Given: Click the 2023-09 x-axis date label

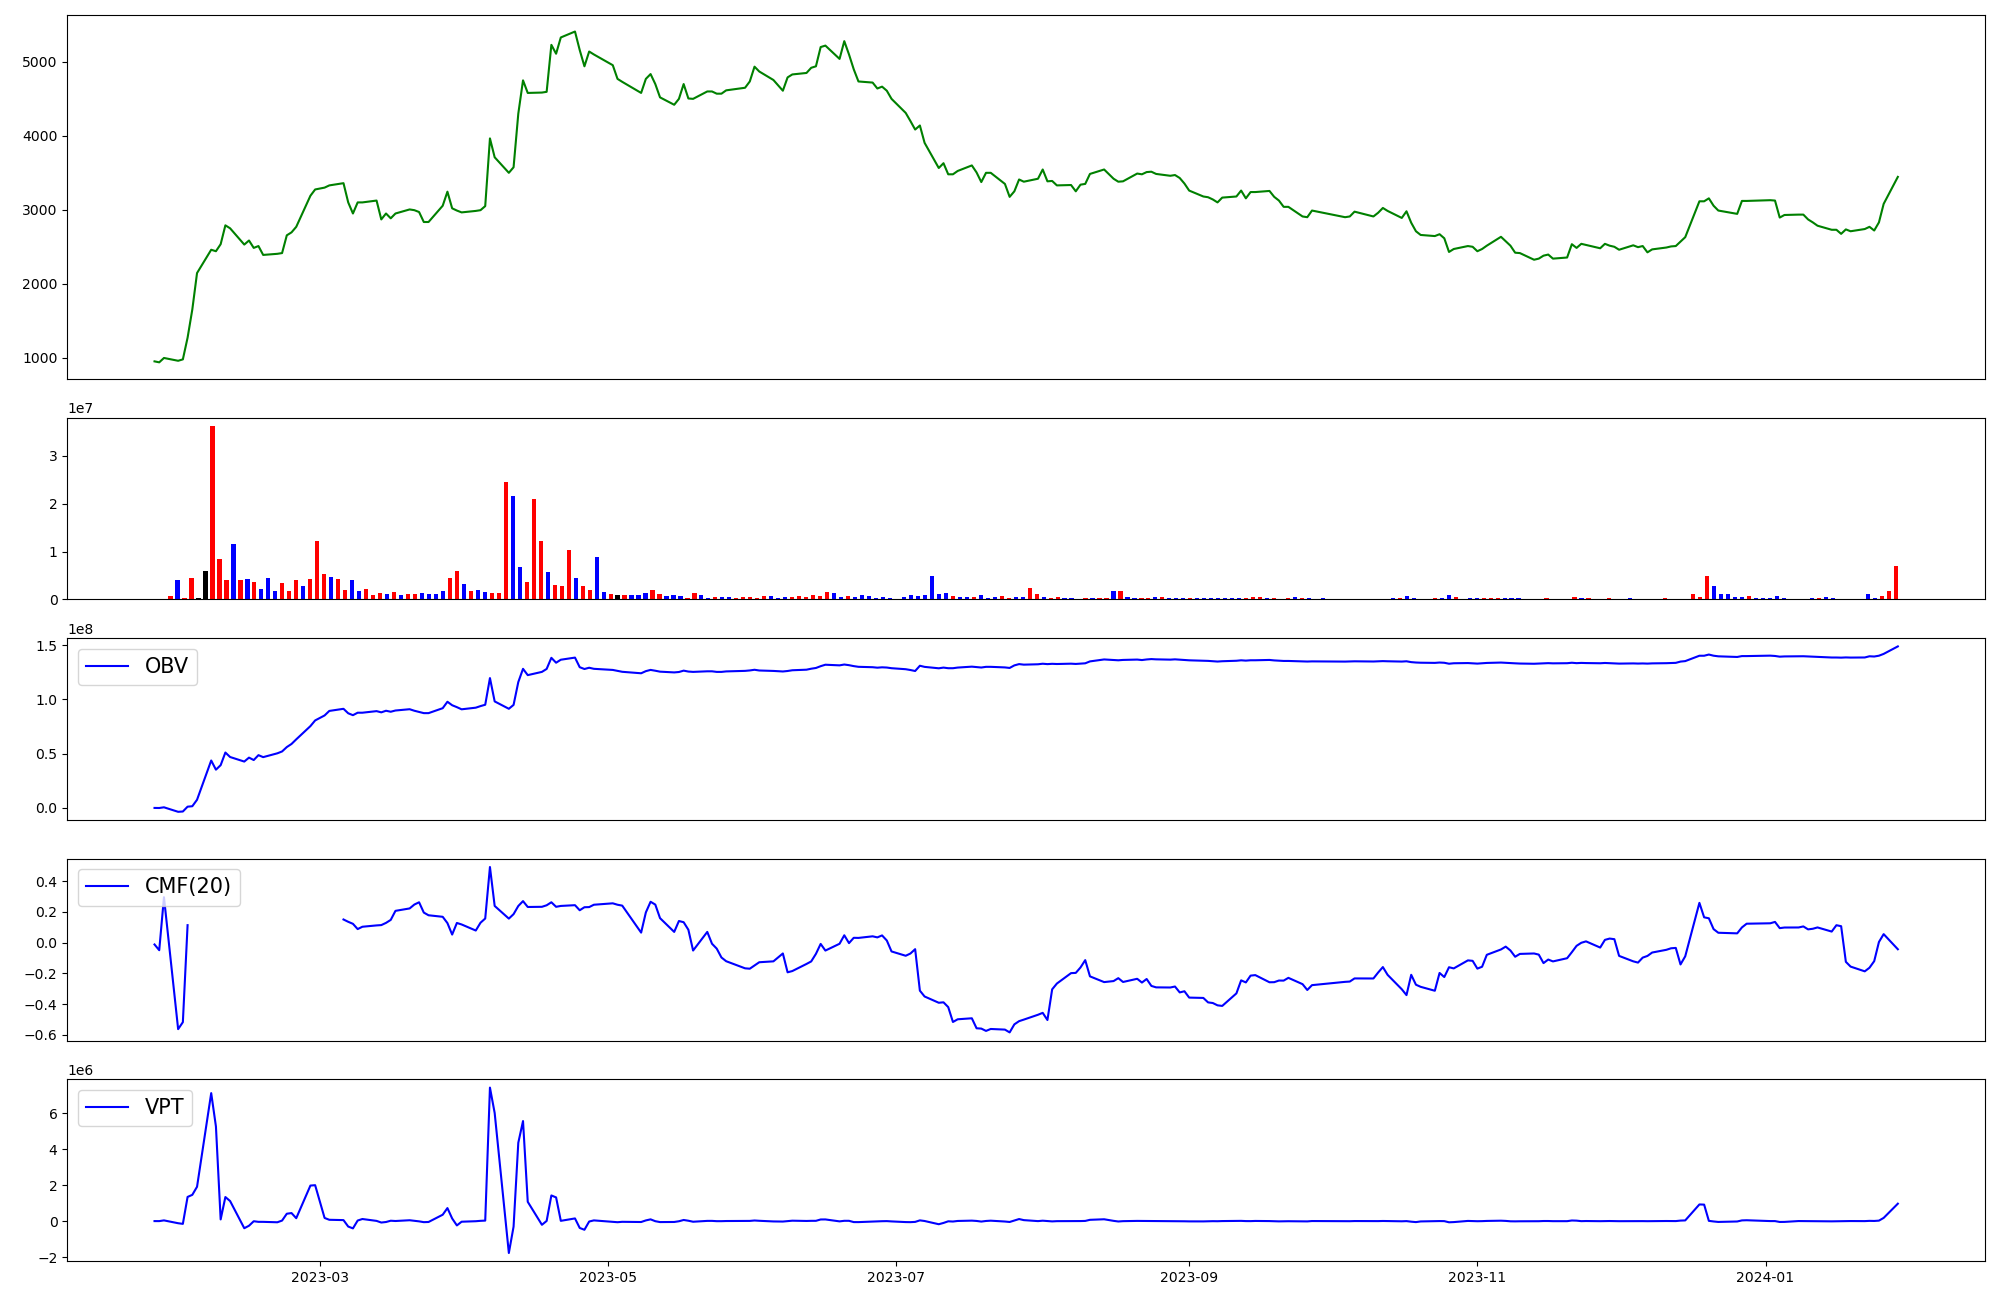Looking at the screenshot, I should click(1189, 1277).
